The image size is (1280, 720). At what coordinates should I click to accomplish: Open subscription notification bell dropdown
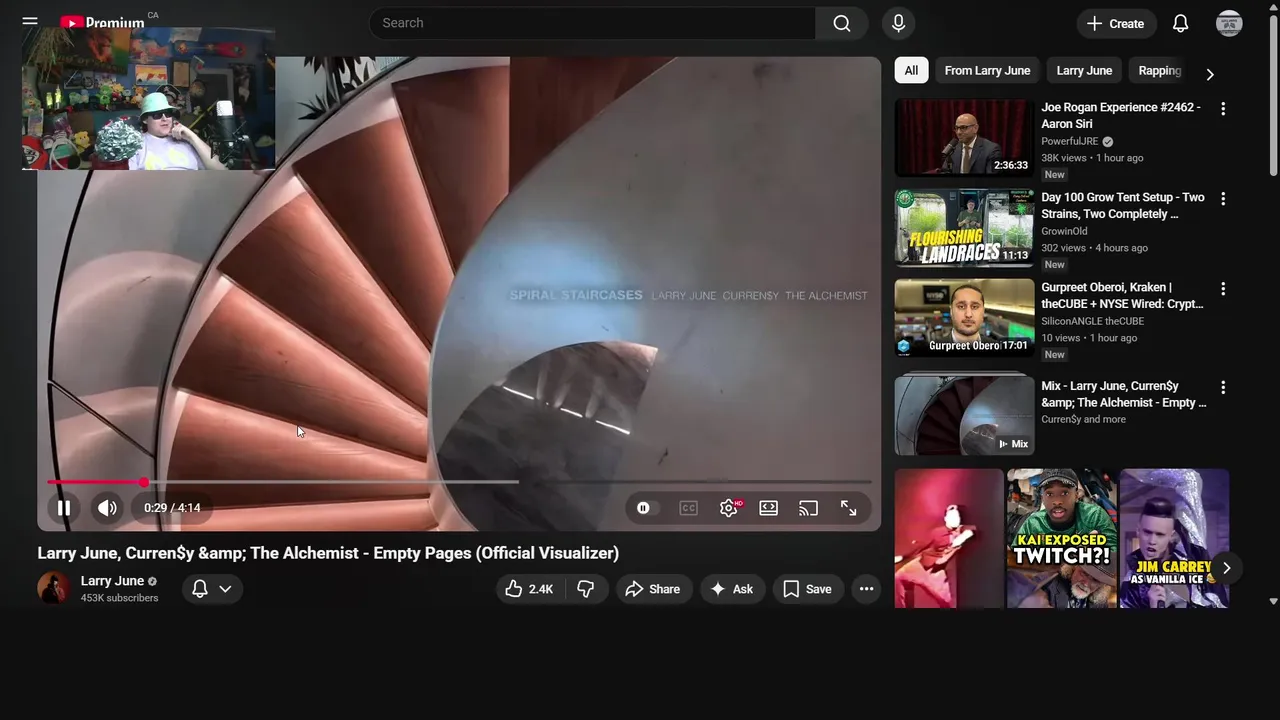click(x=212, y=589)
